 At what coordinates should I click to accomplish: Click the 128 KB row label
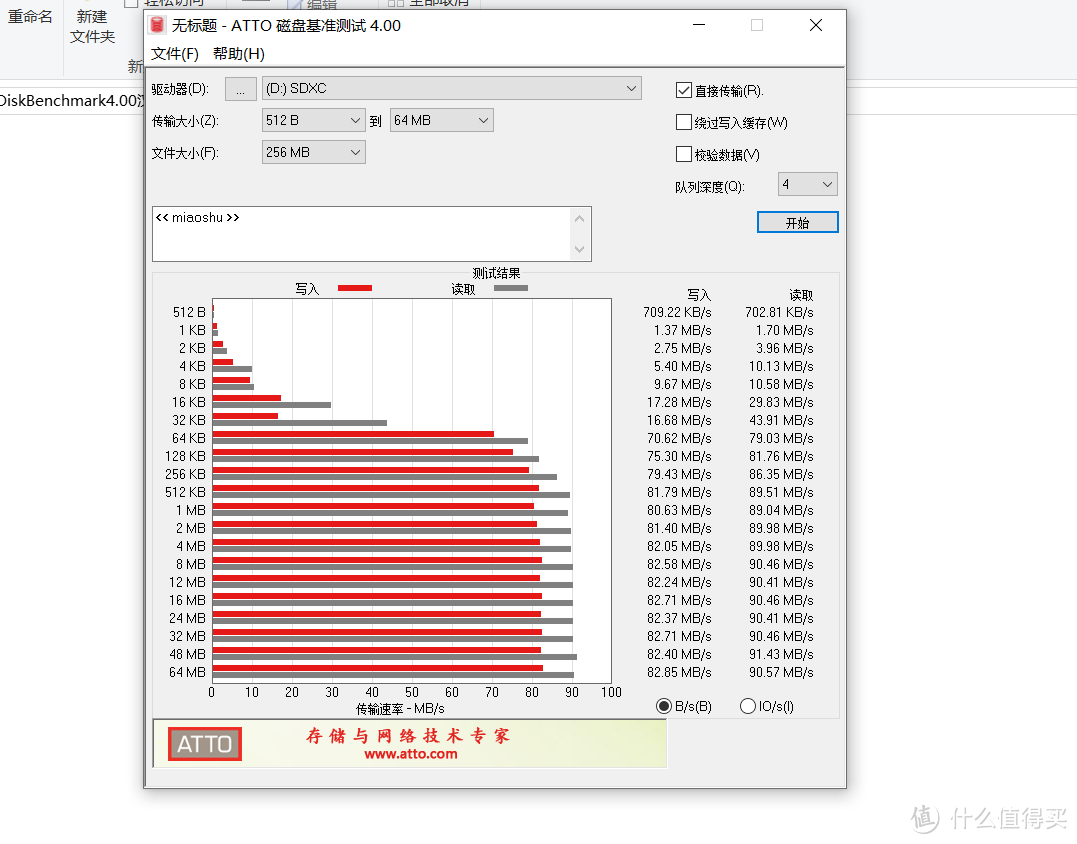(185, 456)
